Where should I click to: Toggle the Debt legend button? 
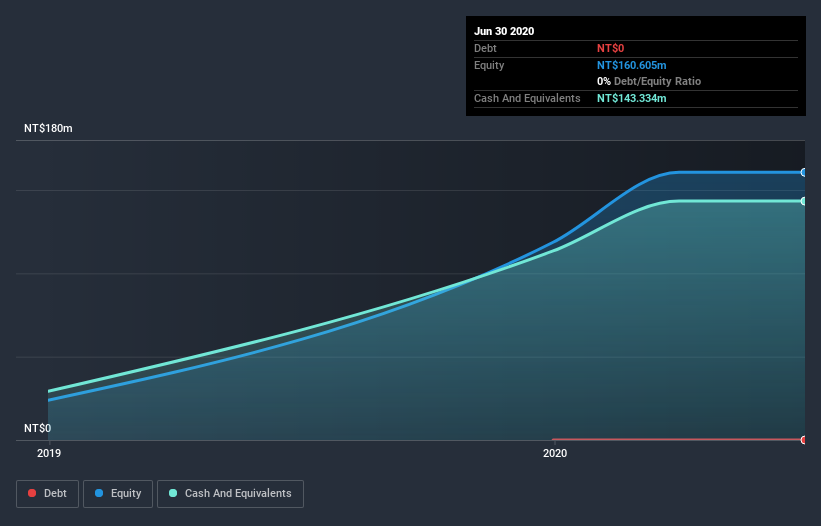coord(47,494)
